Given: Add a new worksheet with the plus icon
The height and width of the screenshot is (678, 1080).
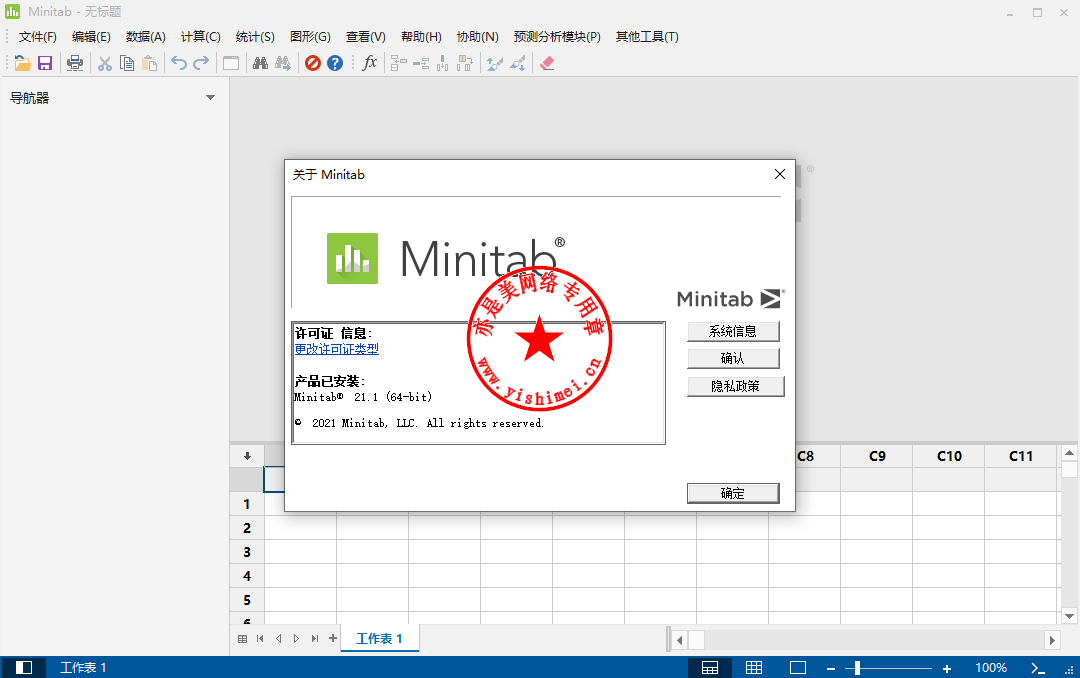Looking at the screenshot, I should pyautogui.click(x=333, y=638).
